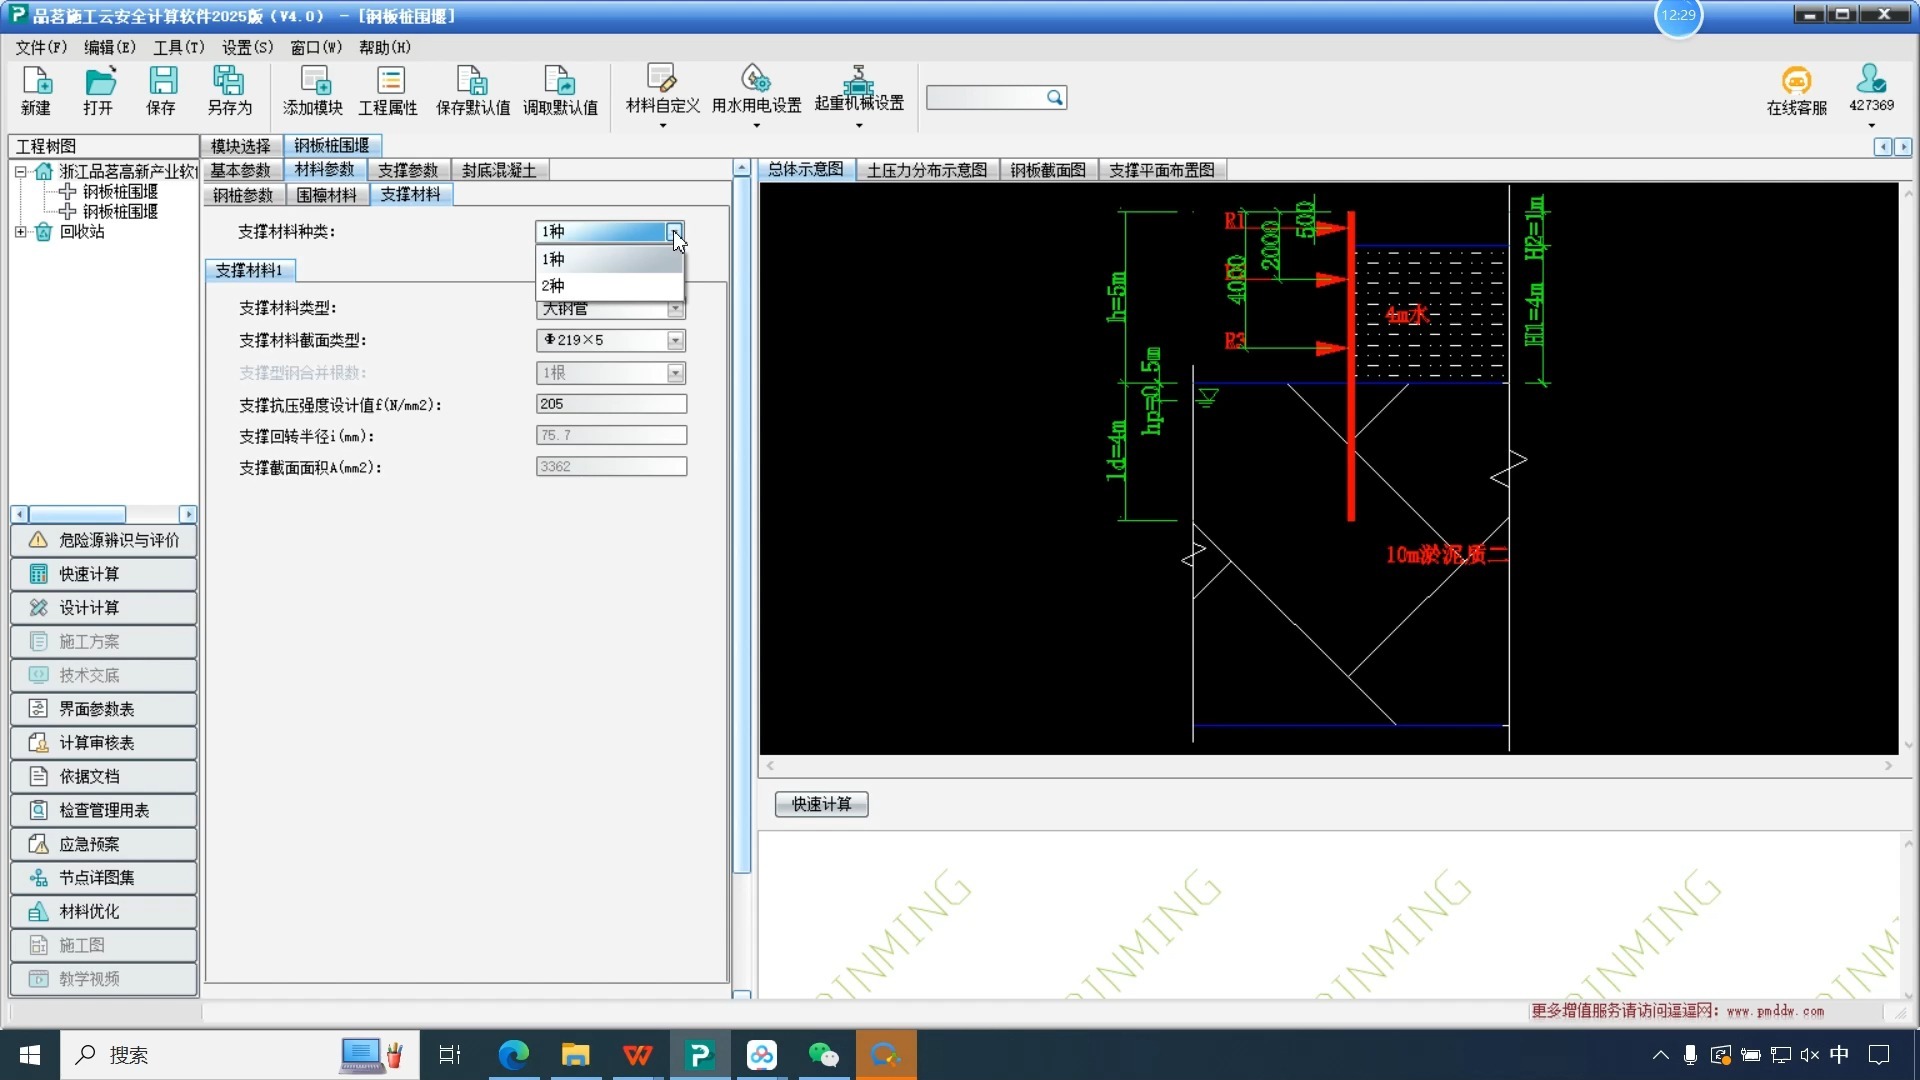This screenshot has height=1080, width=1920.
Task: Switch to the 围檩材料 tab
Action: (x=327, y=195)
